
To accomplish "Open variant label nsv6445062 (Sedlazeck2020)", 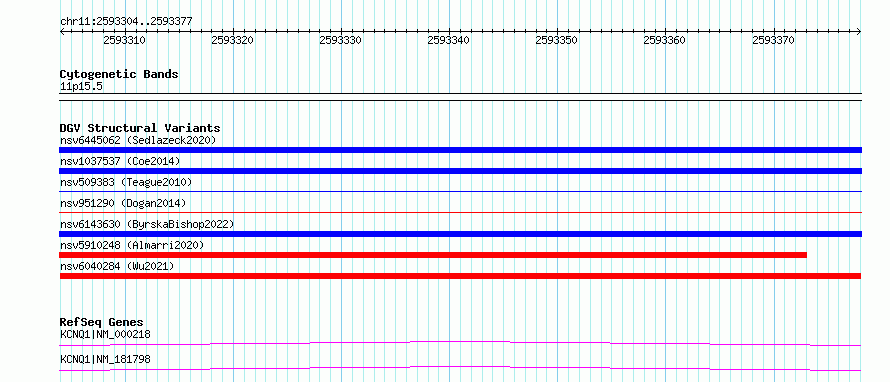I will click(138, 140).
